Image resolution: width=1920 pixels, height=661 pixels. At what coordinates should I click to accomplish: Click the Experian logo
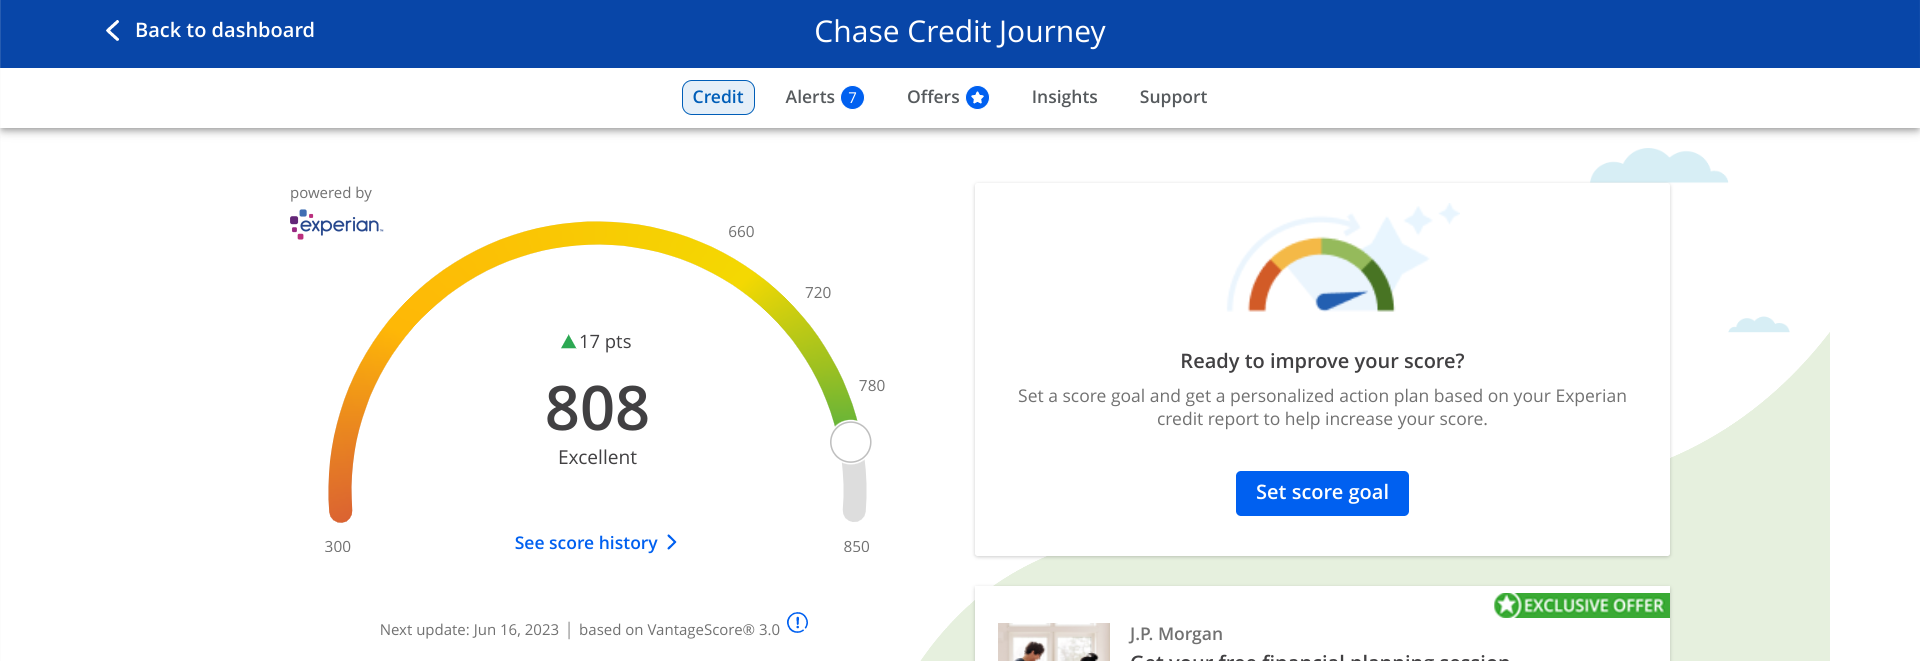pos(336,224)
